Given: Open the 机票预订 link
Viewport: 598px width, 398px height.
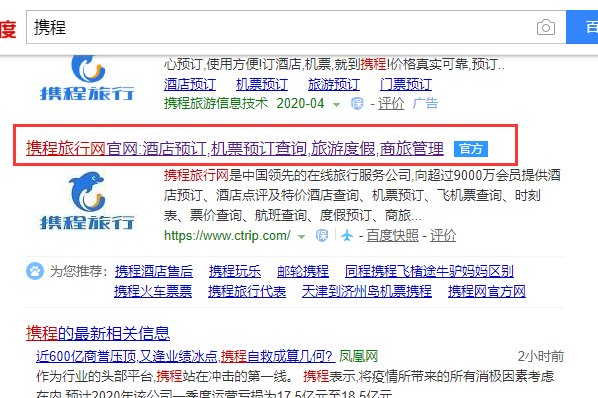Looking at the screenshot, I should (x=262, y=84).
